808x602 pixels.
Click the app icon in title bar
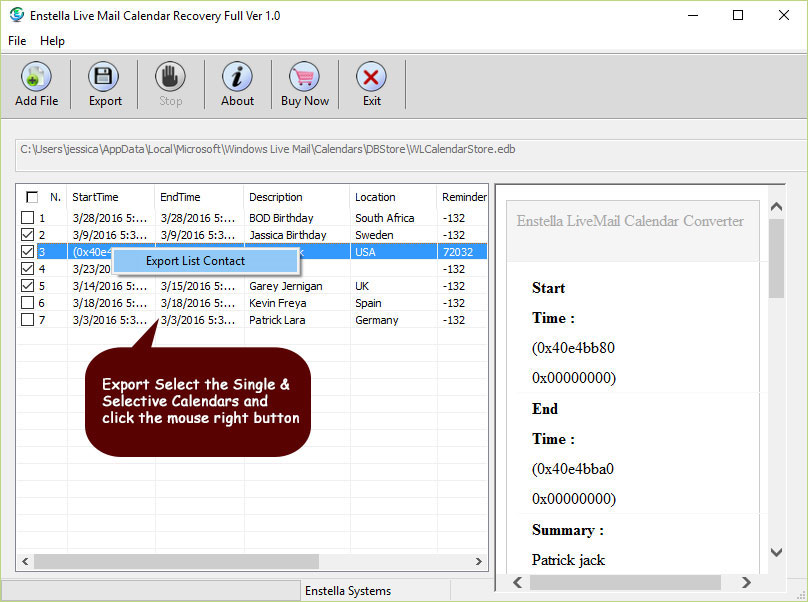pyautogui.click(x=15, y=15)
